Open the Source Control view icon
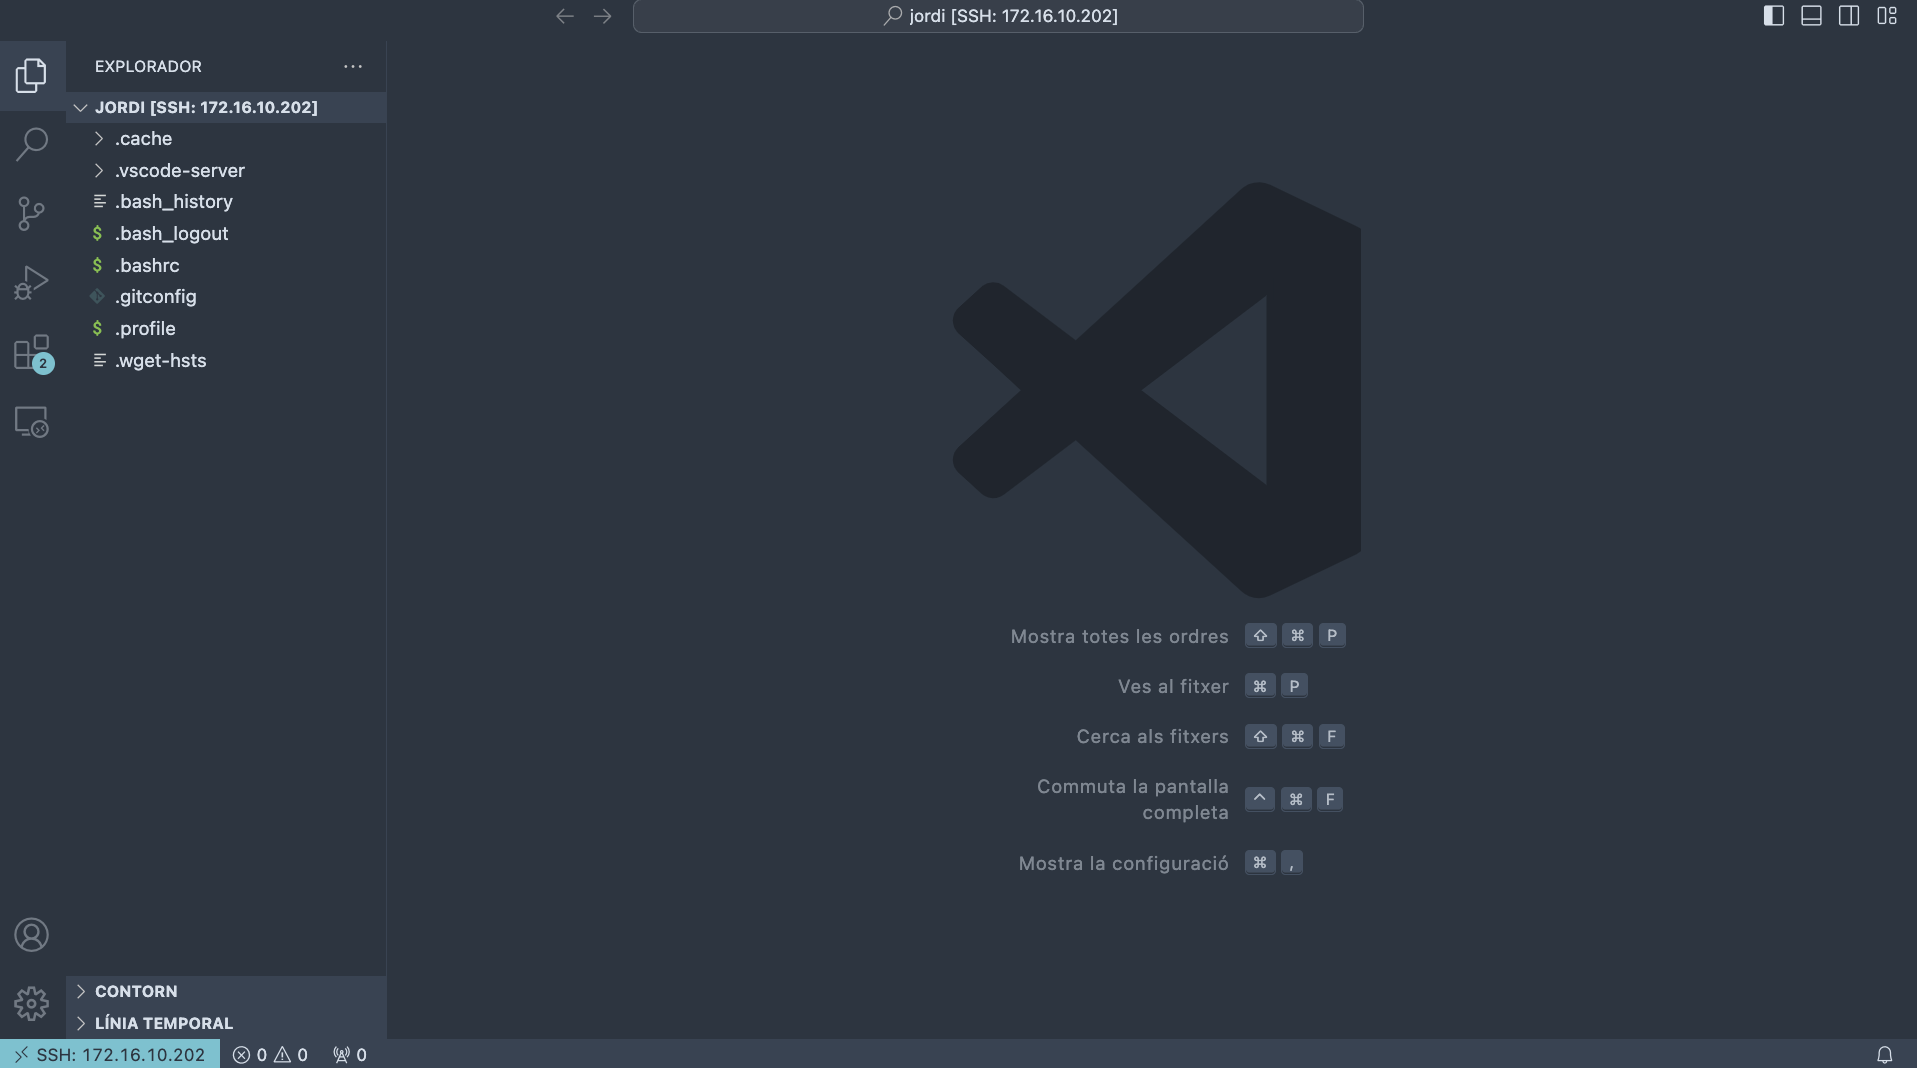This screenshot has height=1068, width=1917. pos(32,213)
